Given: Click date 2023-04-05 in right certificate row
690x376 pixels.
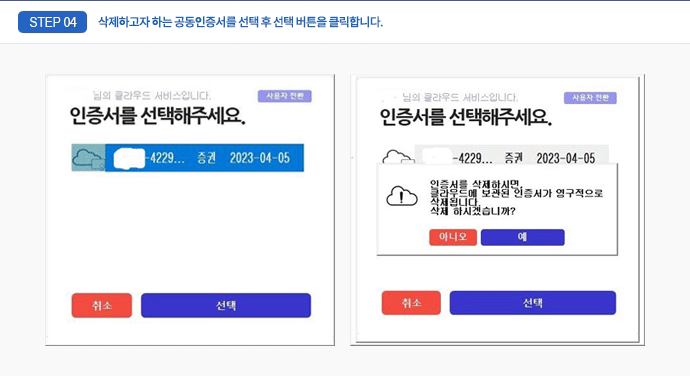Looking at the screenshot, I should 565,158.
